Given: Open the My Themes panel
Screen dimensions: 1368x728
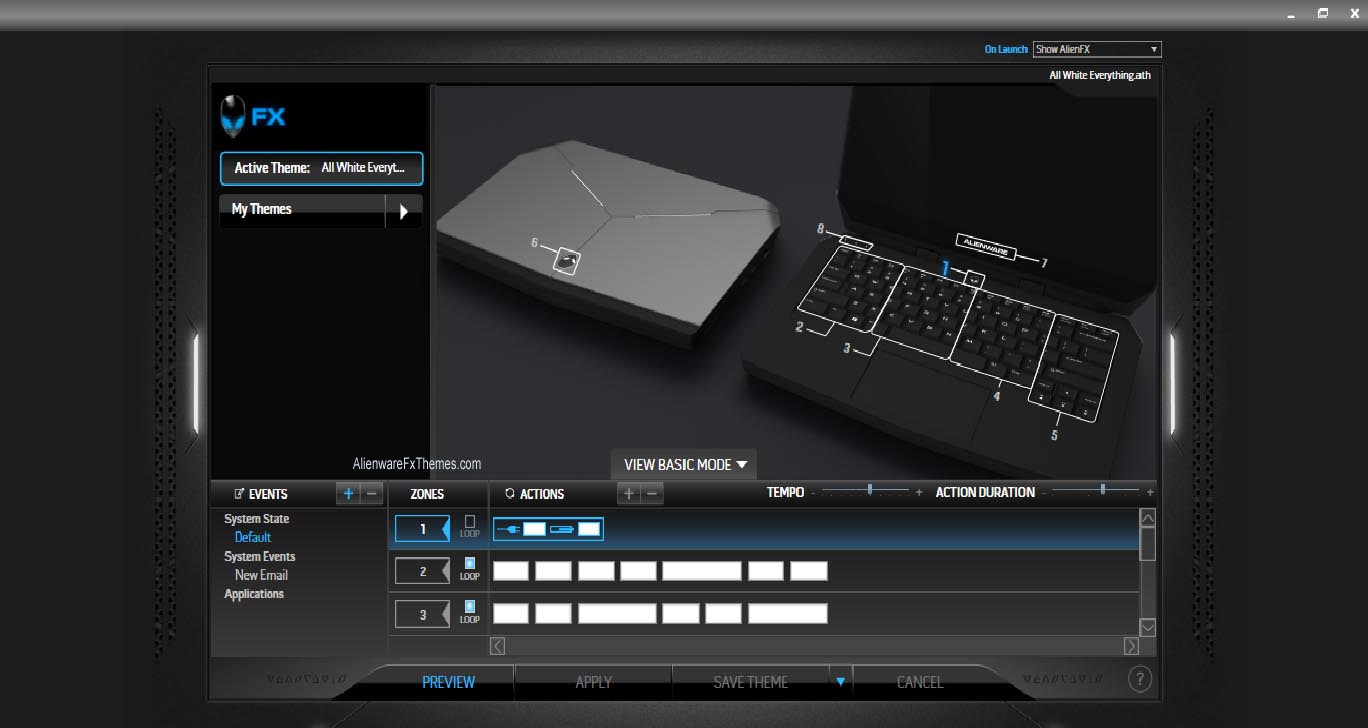Looking at the screenshot, I should 302,210.
